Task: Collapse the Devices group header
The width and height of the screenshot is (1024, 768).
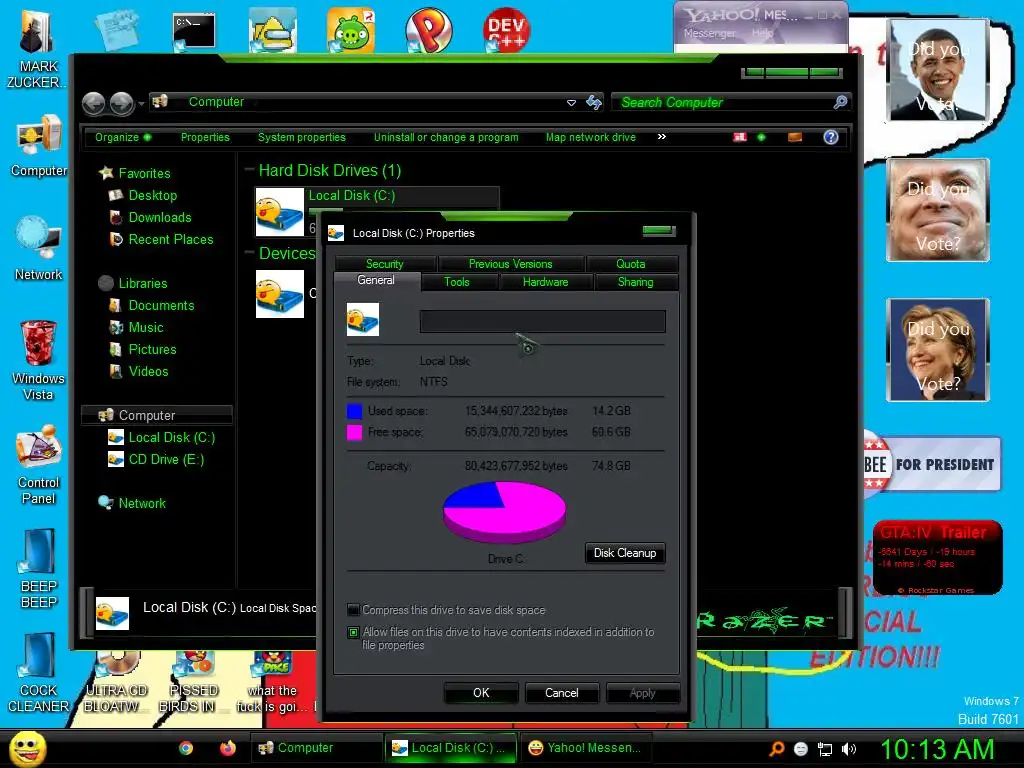Action: 249,253
